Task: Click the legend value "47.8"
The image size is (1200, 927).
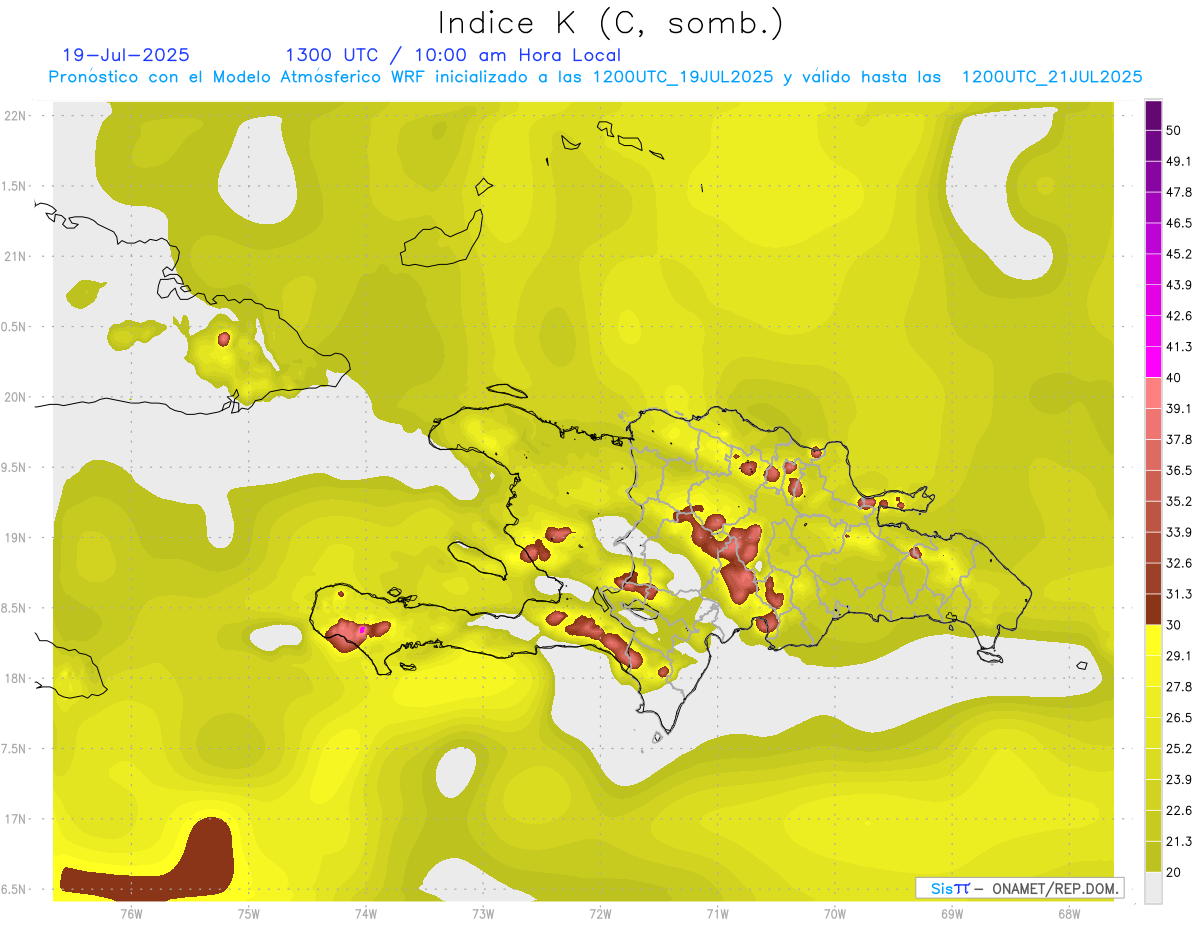Action: tap(1180, 192)
